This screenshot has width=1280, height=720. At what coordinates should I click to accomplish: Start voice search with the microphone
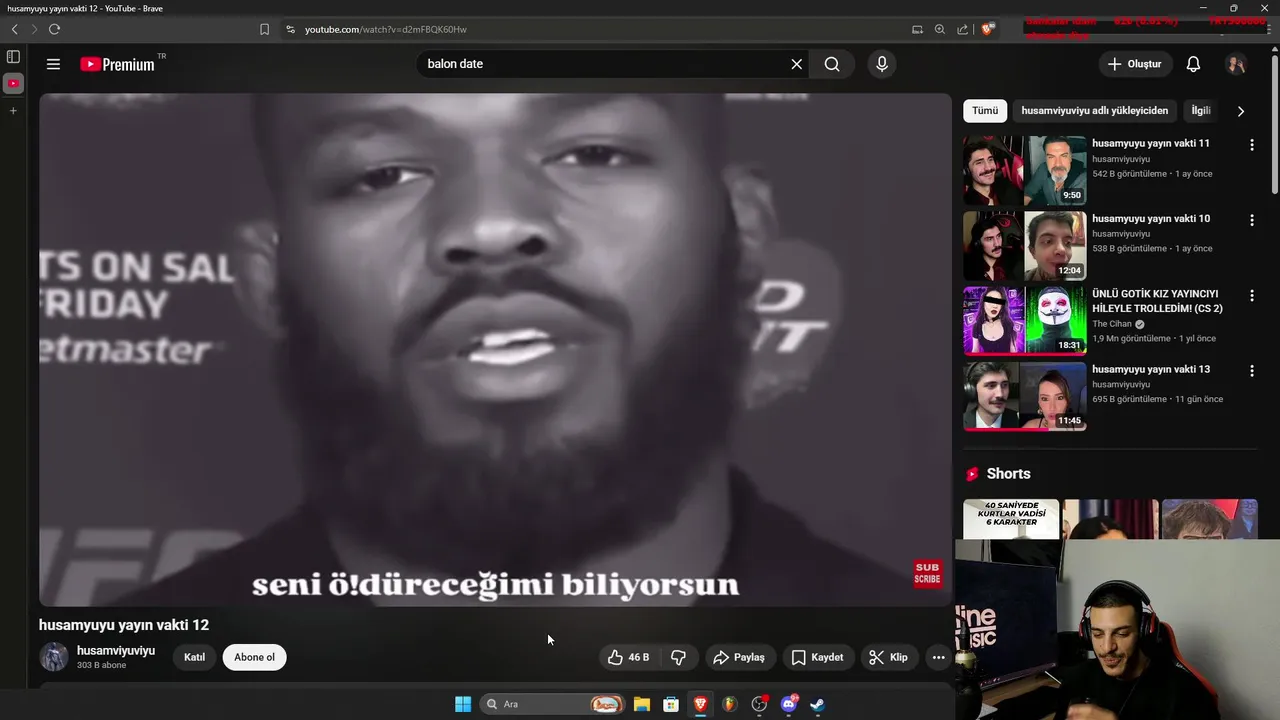coord(881,64)
